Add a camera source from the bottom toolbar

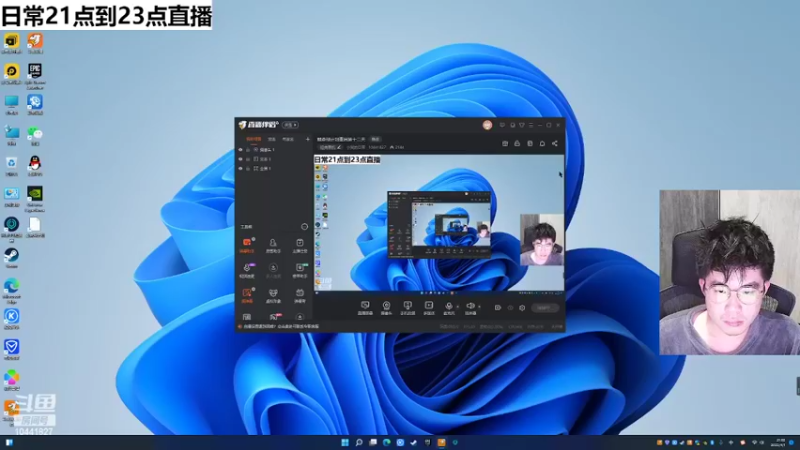tap(386, 308)
